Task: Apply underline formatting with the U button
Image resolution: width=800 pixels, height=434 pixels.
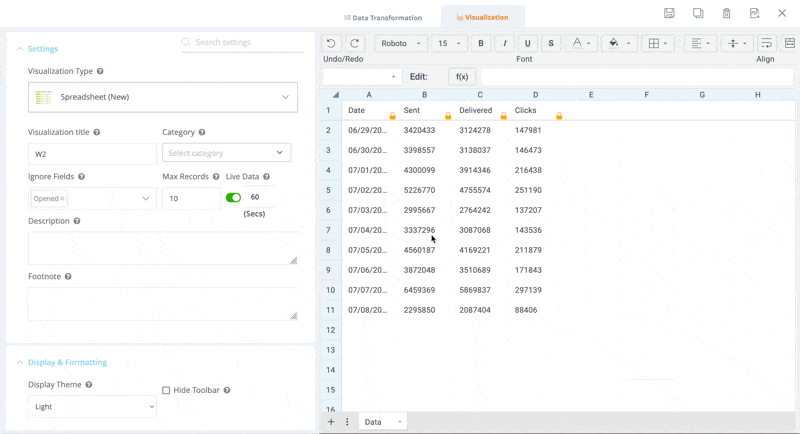Action: pyautogui.click(x=528, y=43)
